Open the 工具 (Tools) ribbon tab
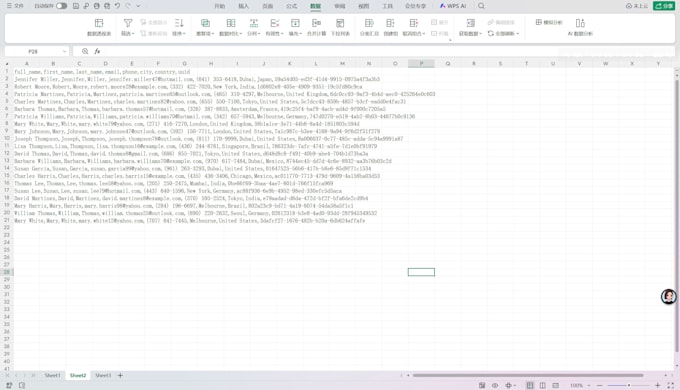This screenshot has height=390, width=680. point(387,6)
